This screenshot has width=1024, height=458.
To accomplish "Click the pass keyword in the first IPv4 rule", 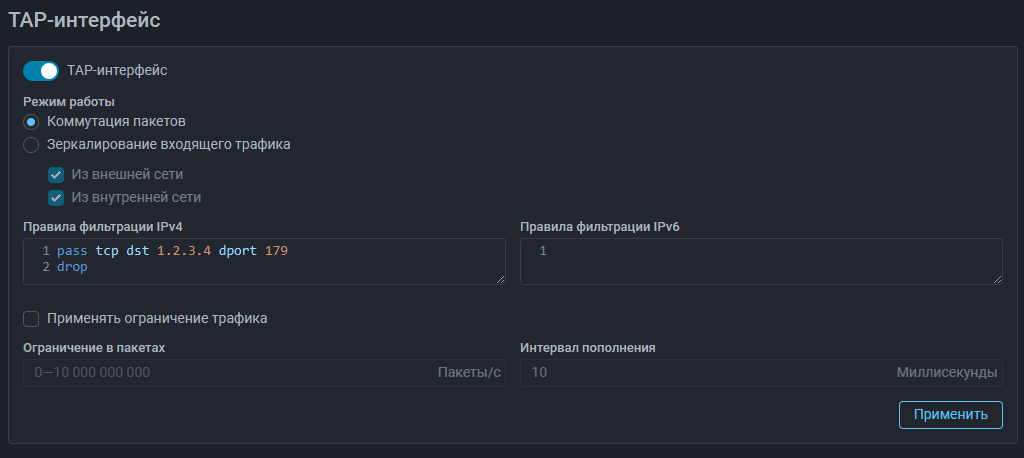I will (73, 251).
